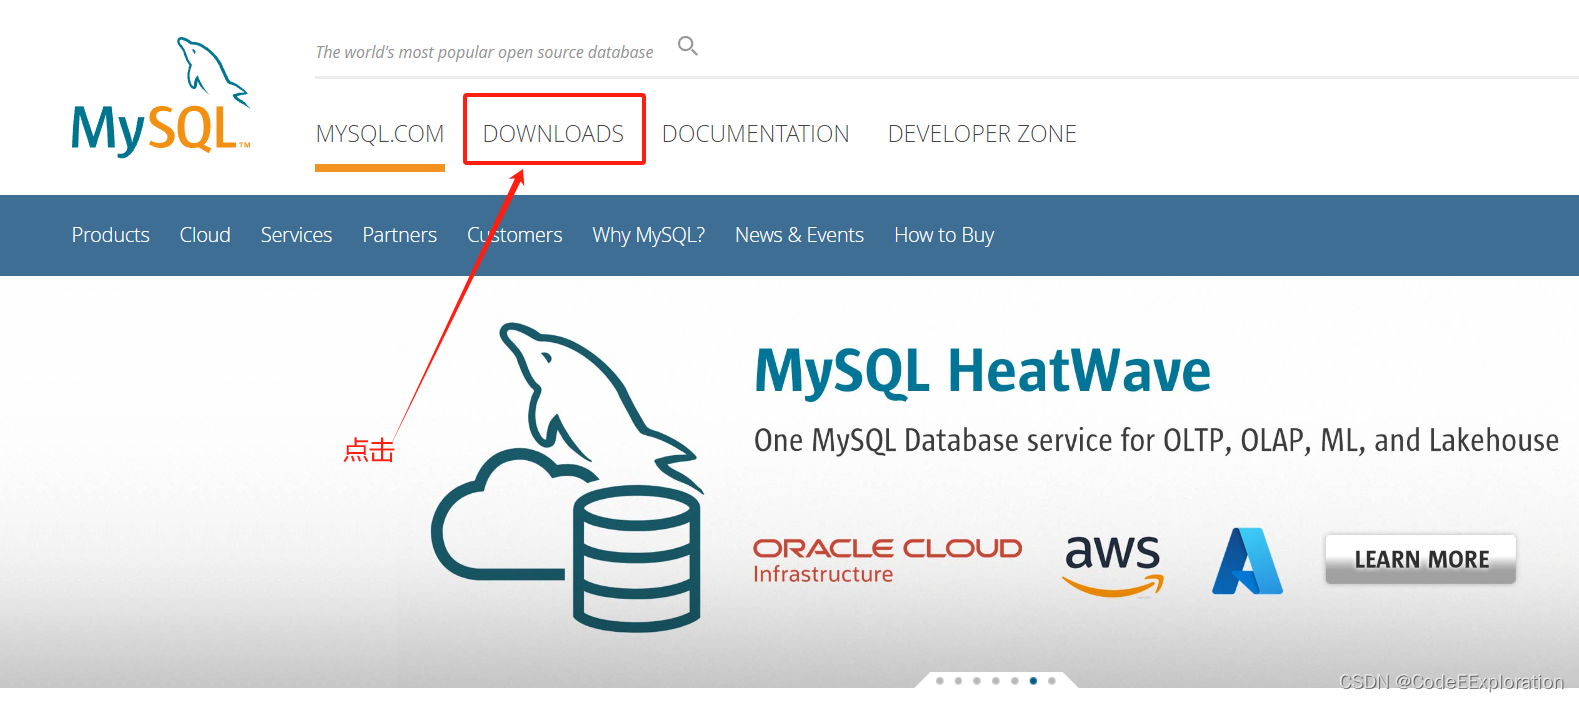Click the MySQL dolphin logo
This screenshot has width=1579, height=702.
[160, 96]
